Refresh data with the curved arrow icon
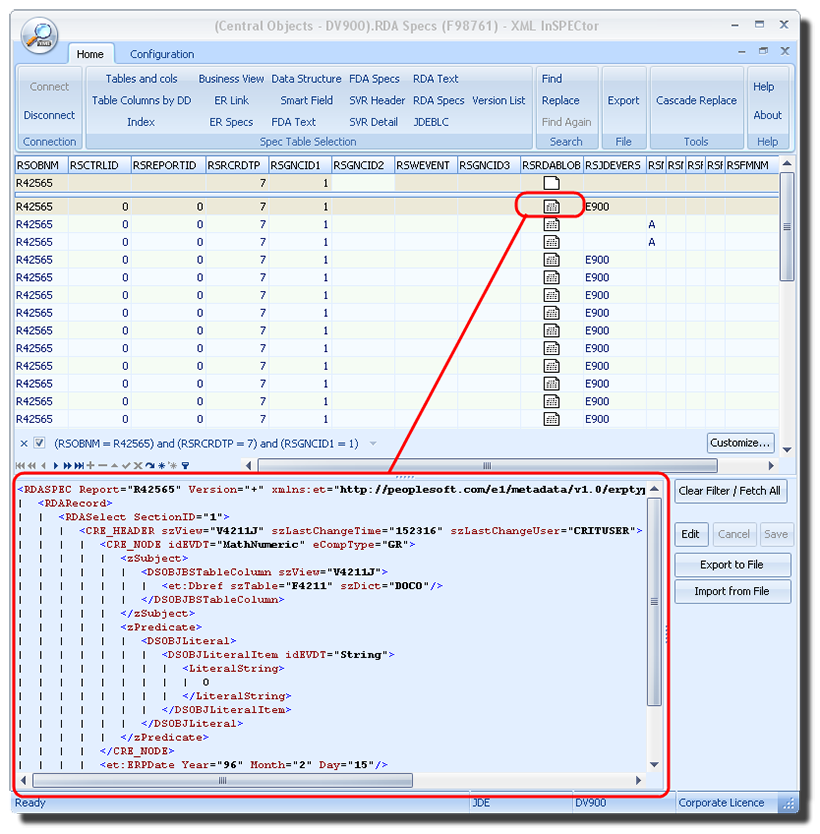This screenshot has width=820, height=834. (150, 465)
